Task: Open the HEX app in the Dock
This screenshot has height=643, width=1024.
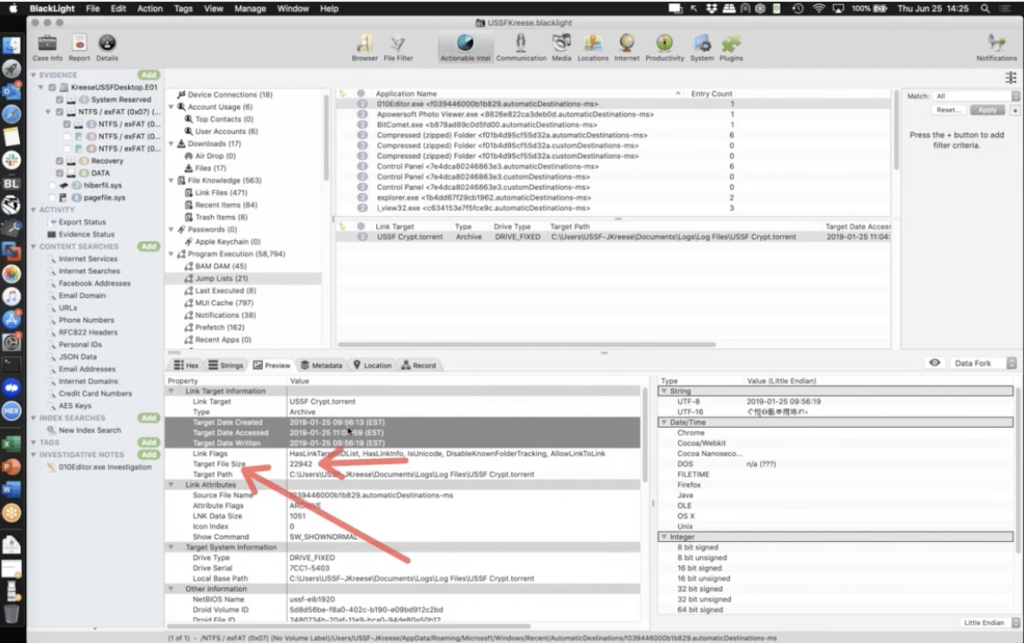Action: tap(11, 411)
